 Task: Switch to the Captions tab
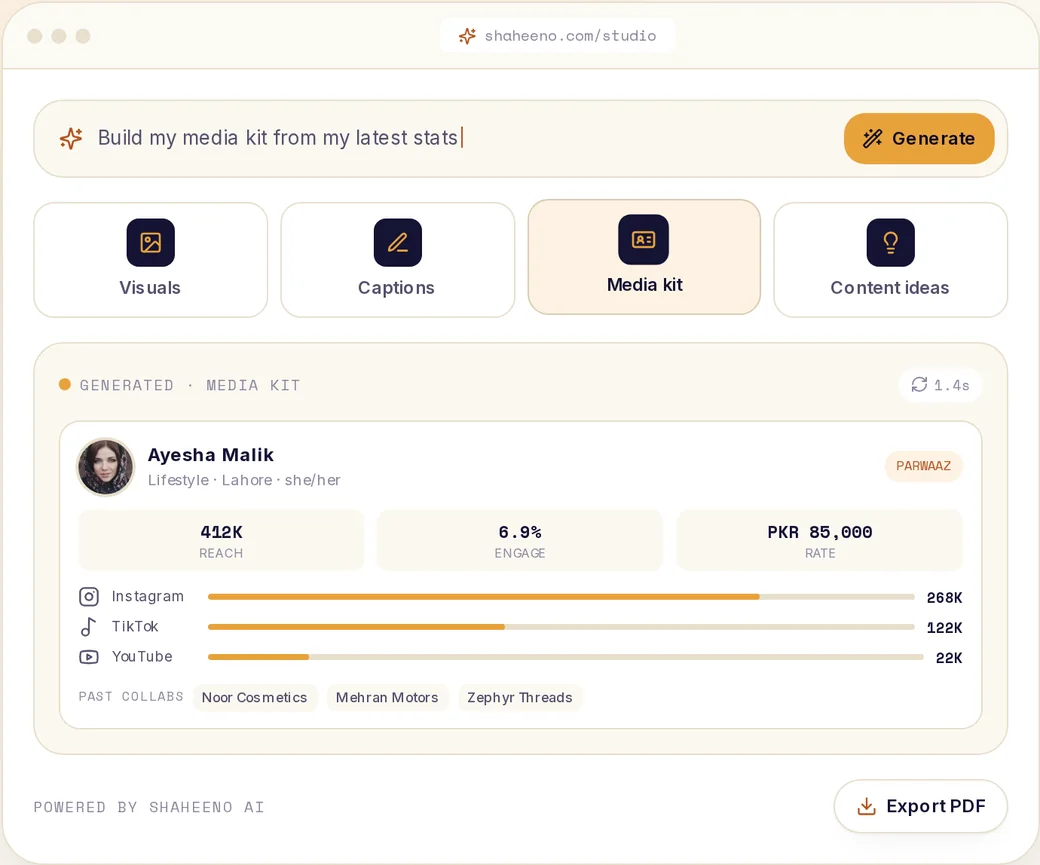click(398, 260)
